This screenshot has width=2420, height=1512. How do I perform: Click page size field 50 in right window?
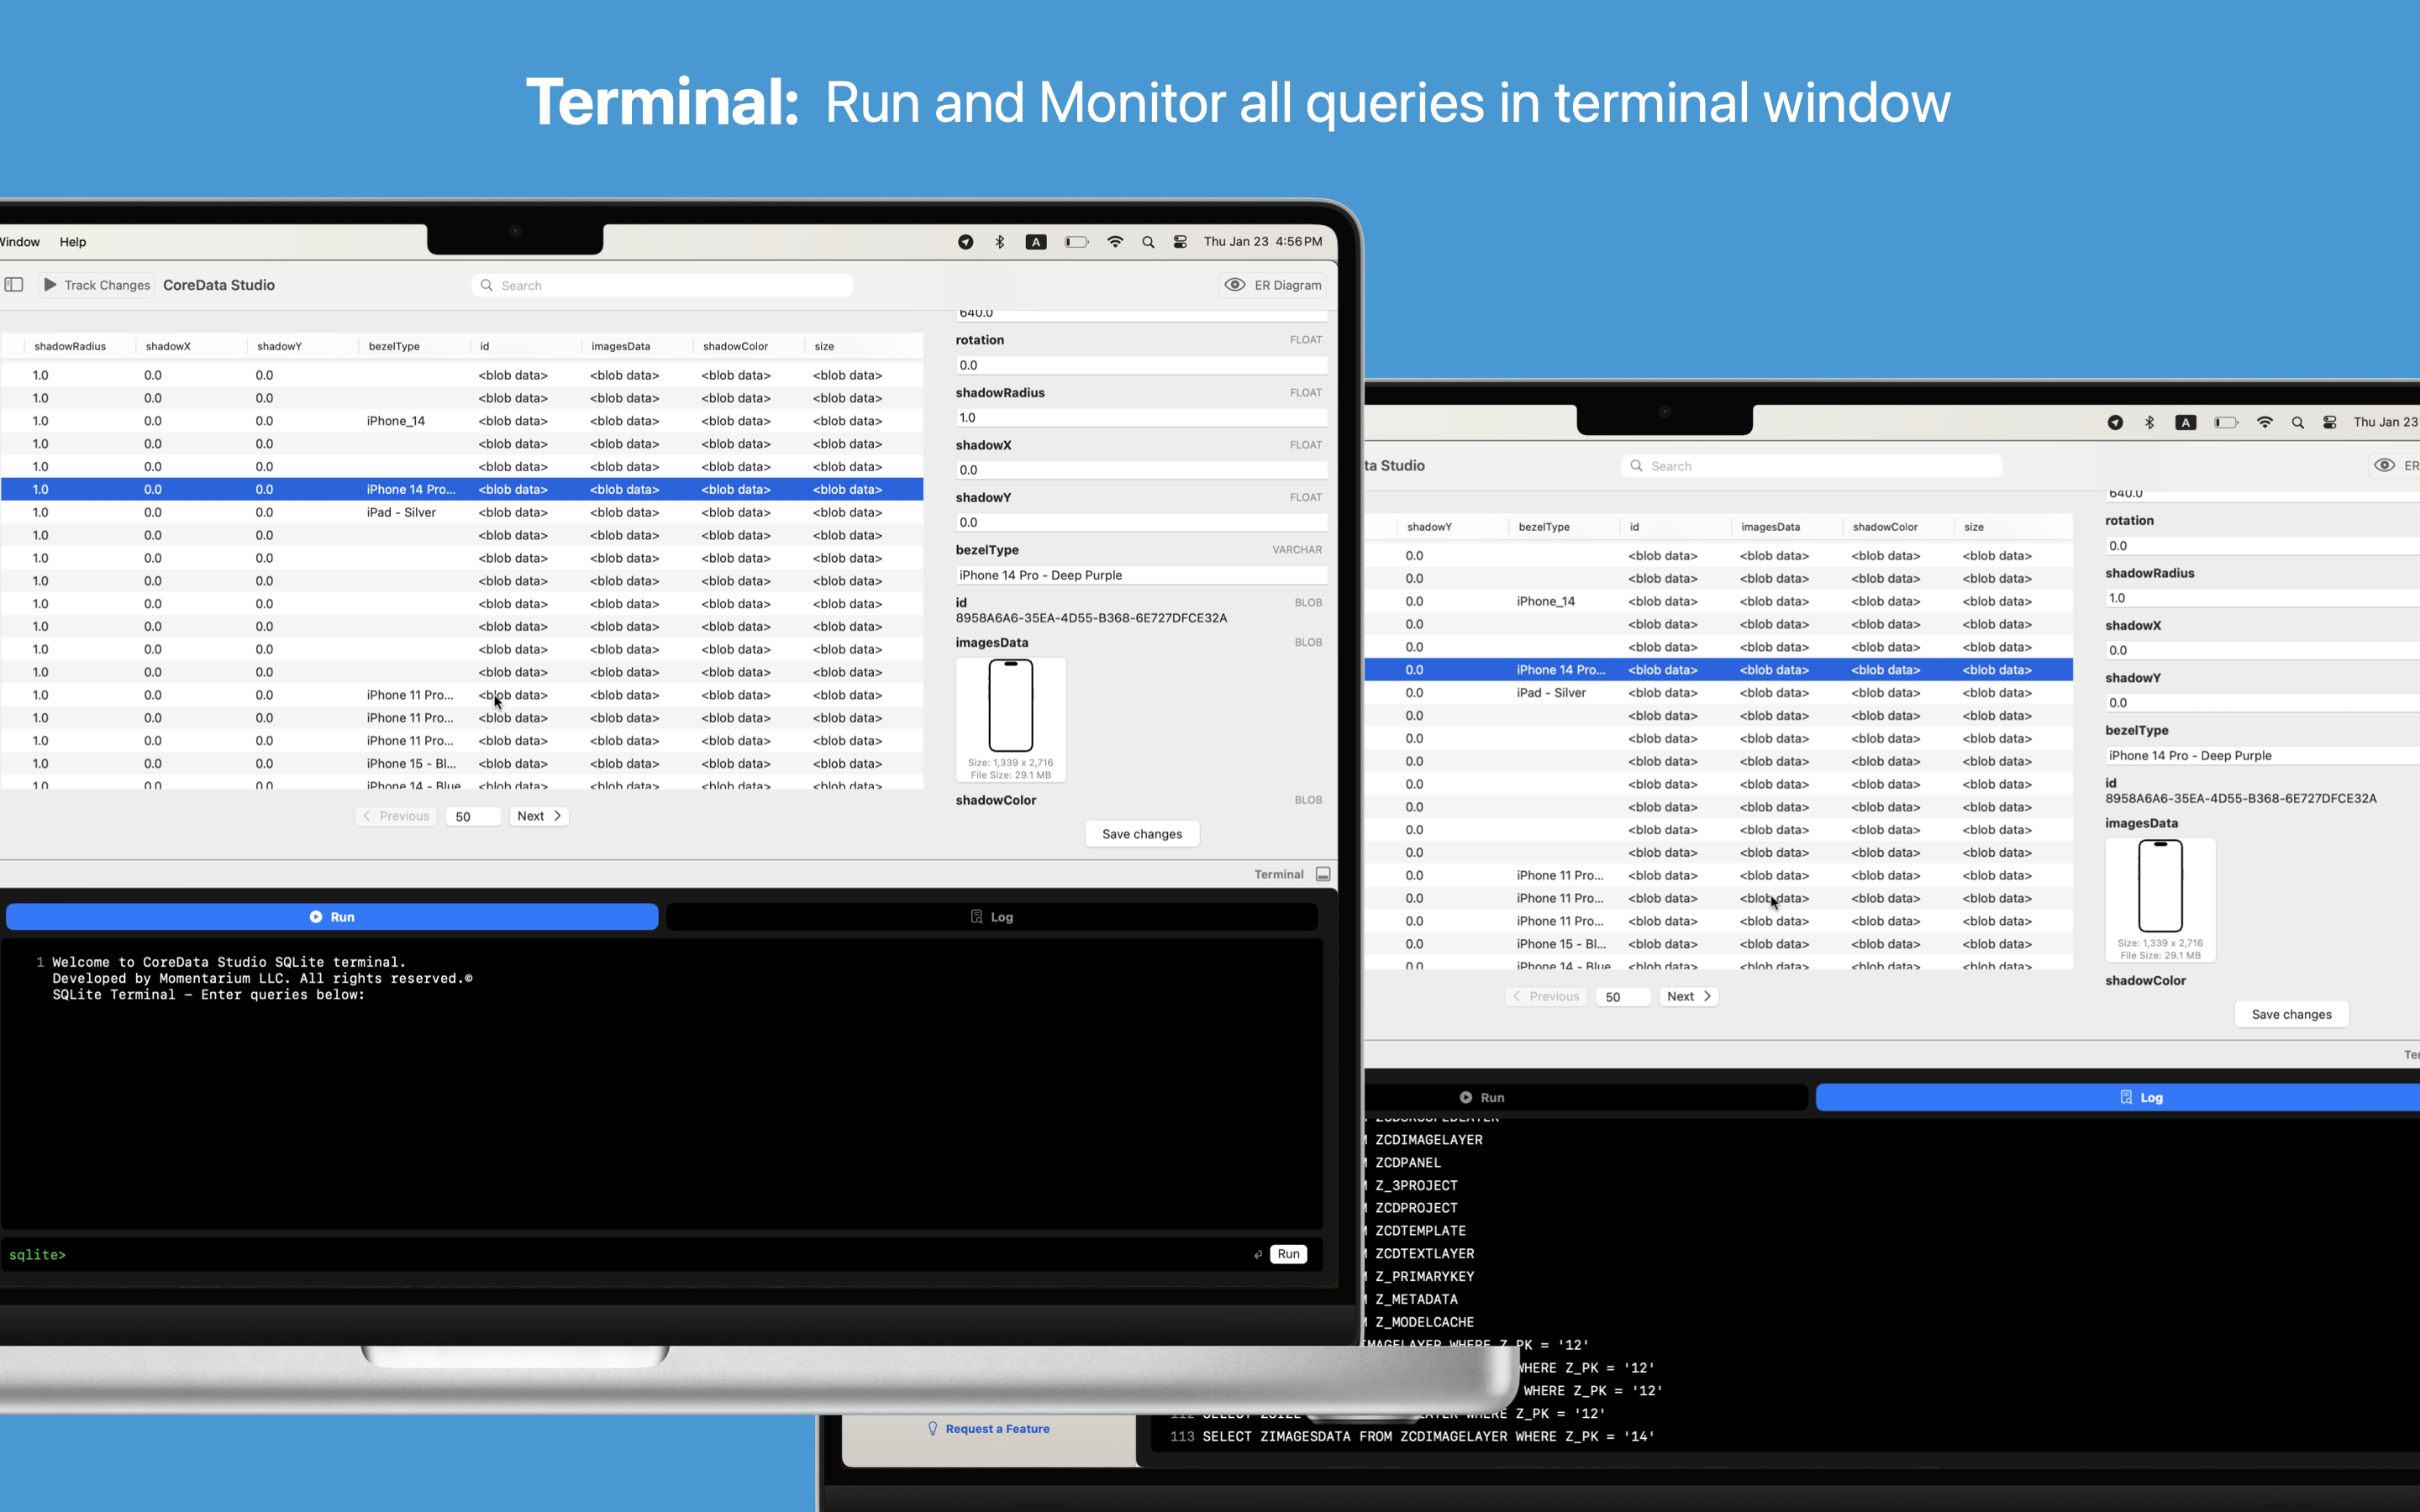[x=1623, y=996]
